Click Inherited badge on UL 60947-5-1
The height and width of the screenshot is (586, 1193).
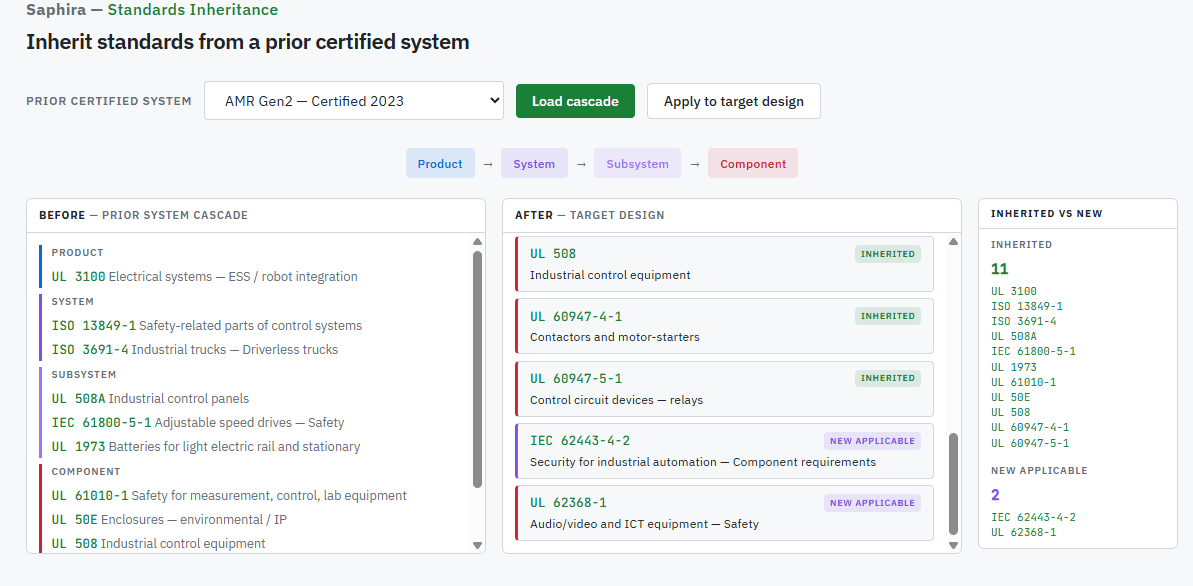coord(887,378)
